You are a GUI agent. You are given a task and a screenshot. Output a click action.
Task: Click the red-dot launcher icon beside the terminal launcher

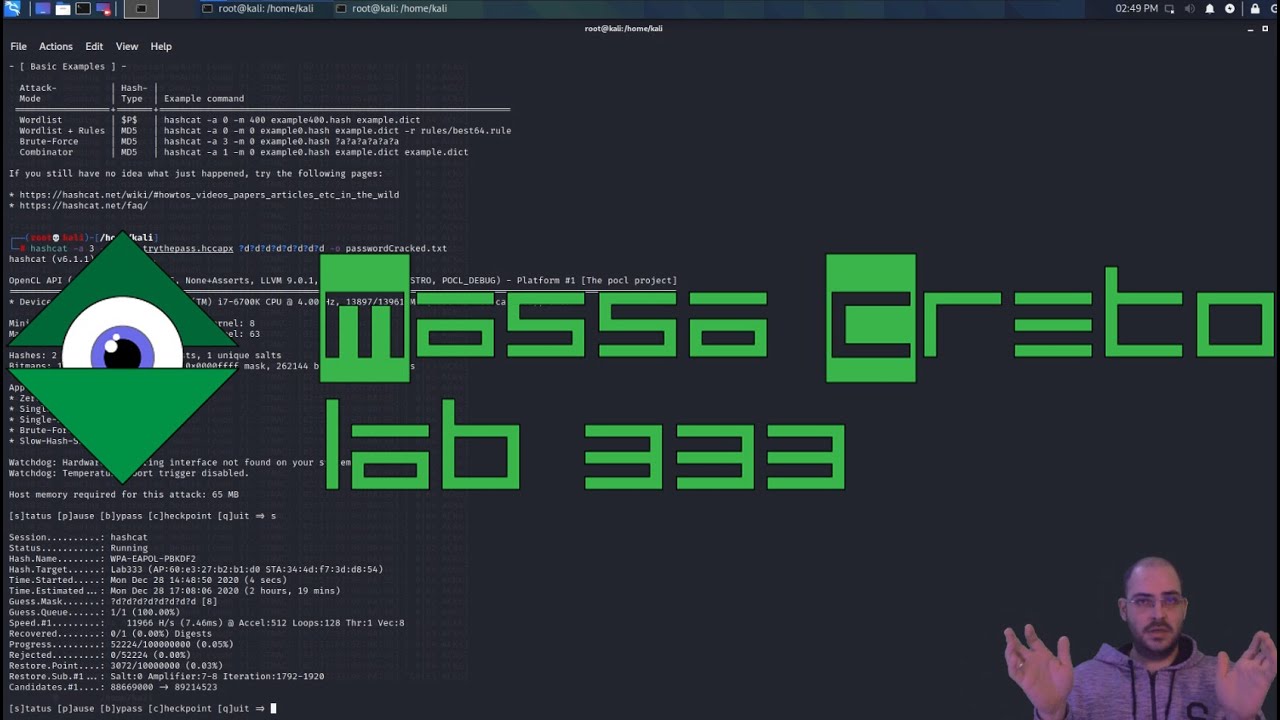104,9
